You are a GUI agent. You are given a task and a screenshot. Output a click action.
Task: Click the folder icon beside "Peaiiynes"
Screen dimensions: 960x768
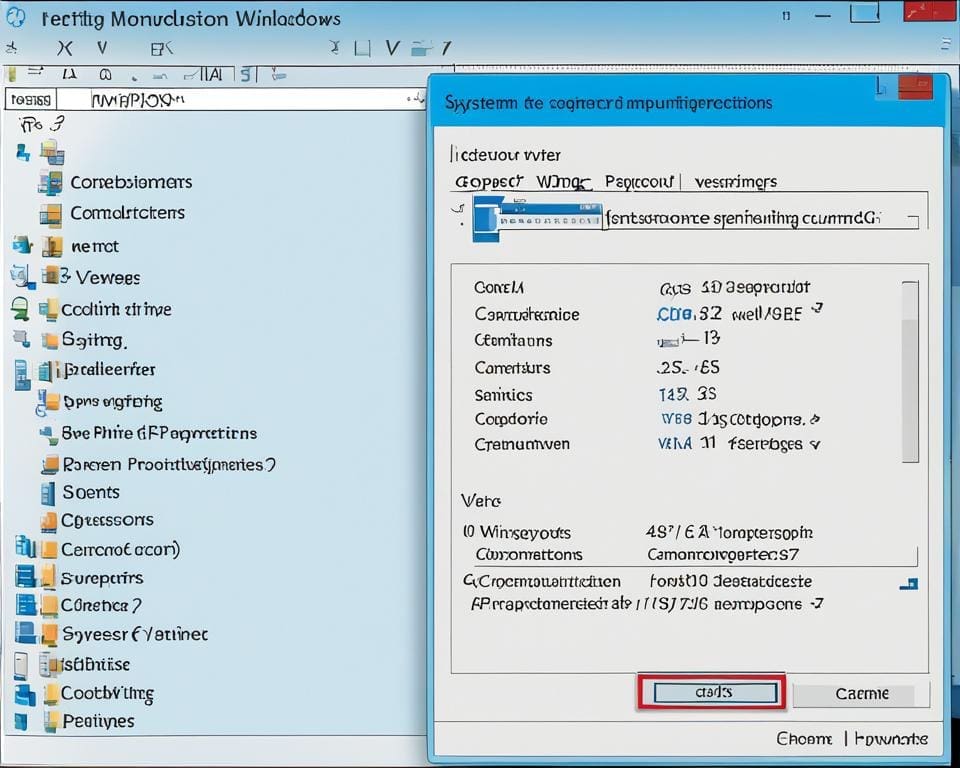click(x=51, y=721)
